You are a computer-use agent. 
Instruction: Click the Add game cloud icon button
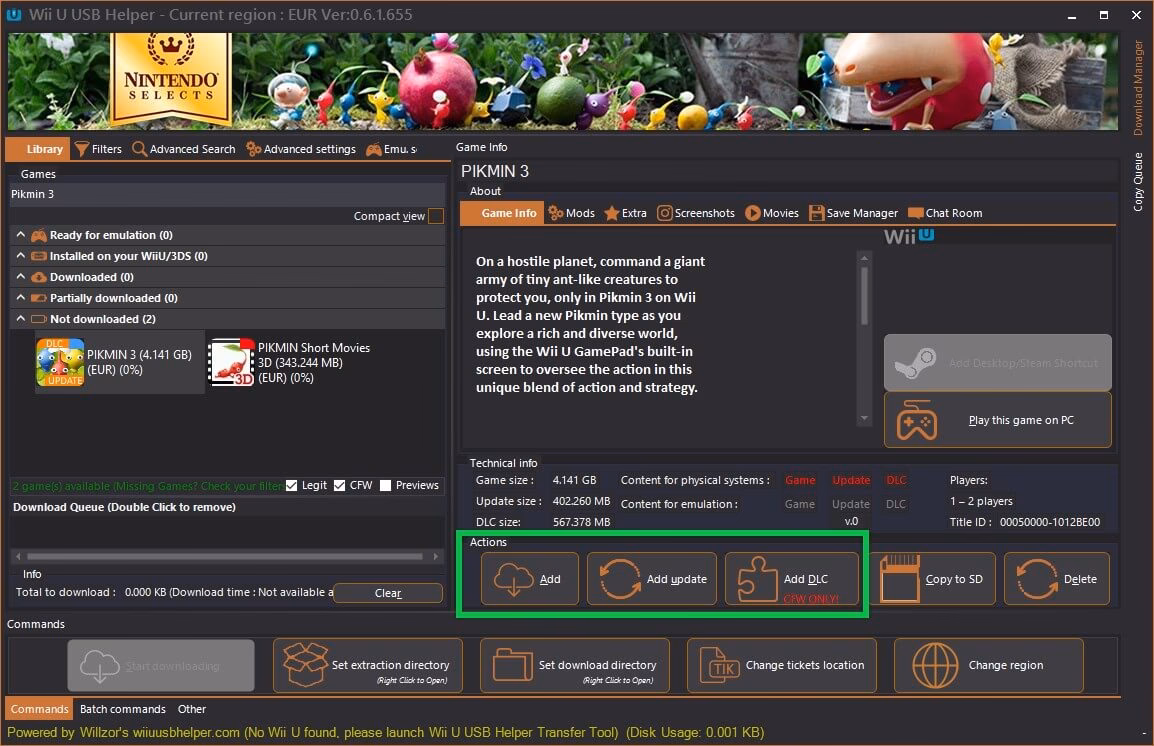pos(513,579)
